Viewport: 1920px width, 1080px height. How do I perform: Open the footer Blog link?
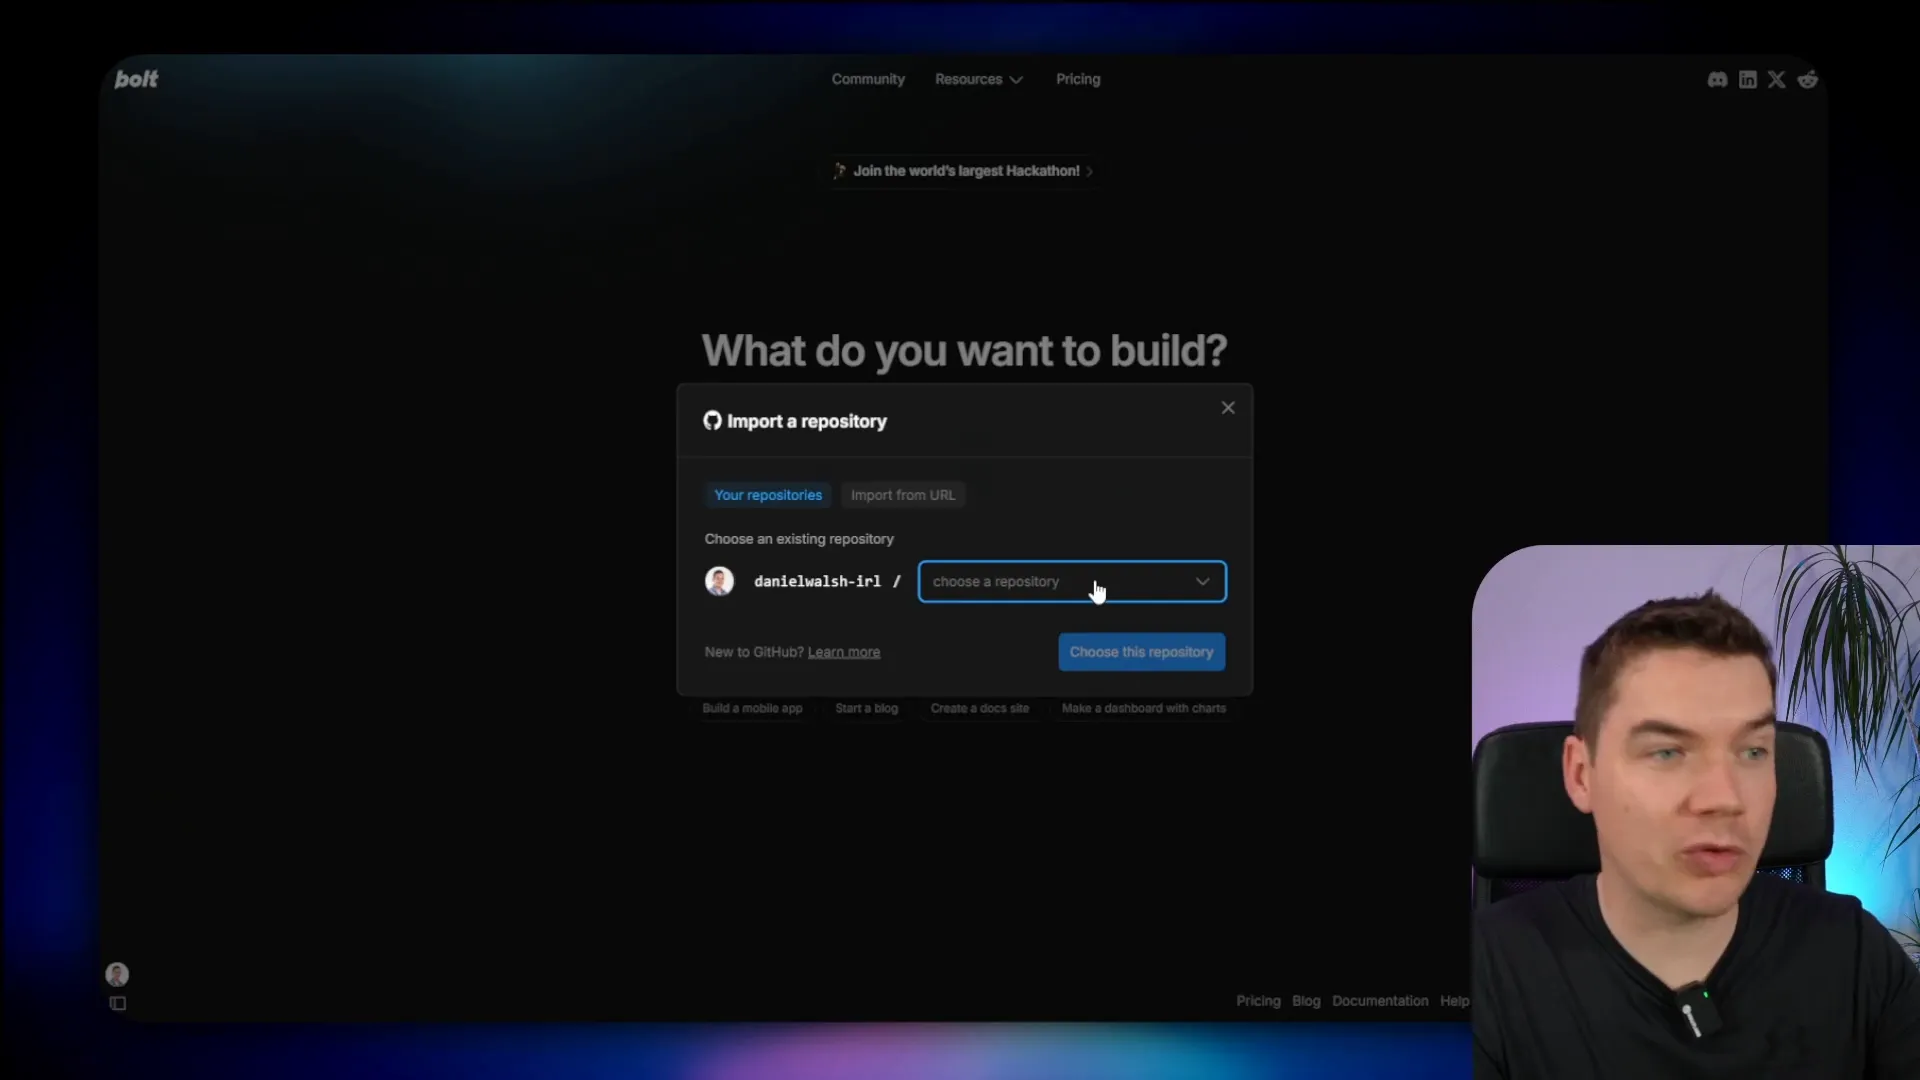coord(1306,1001)
